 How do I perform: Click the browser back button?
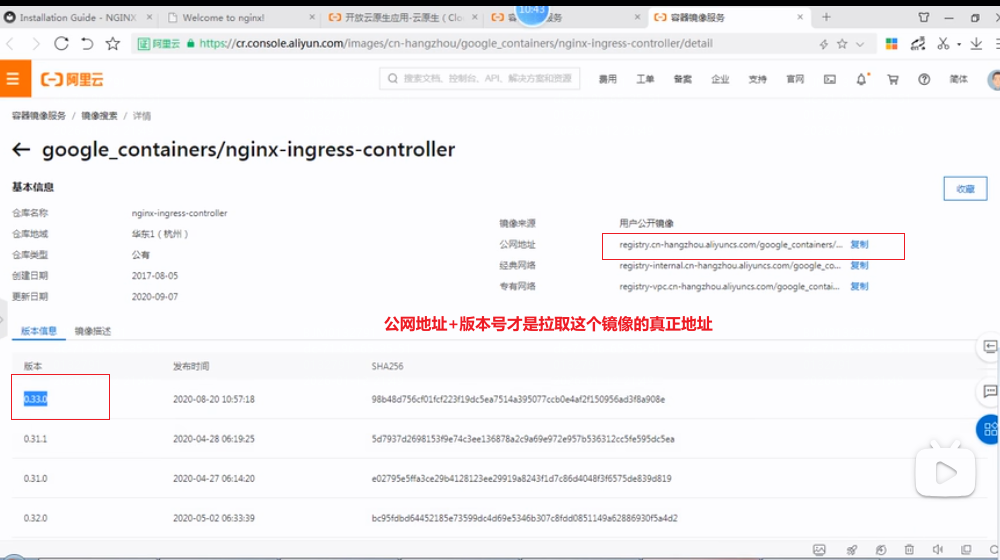click(10, 43)
